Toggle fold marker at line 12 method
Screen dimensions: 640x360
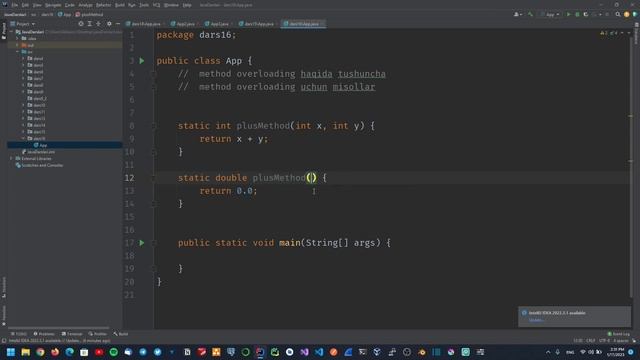154,178
